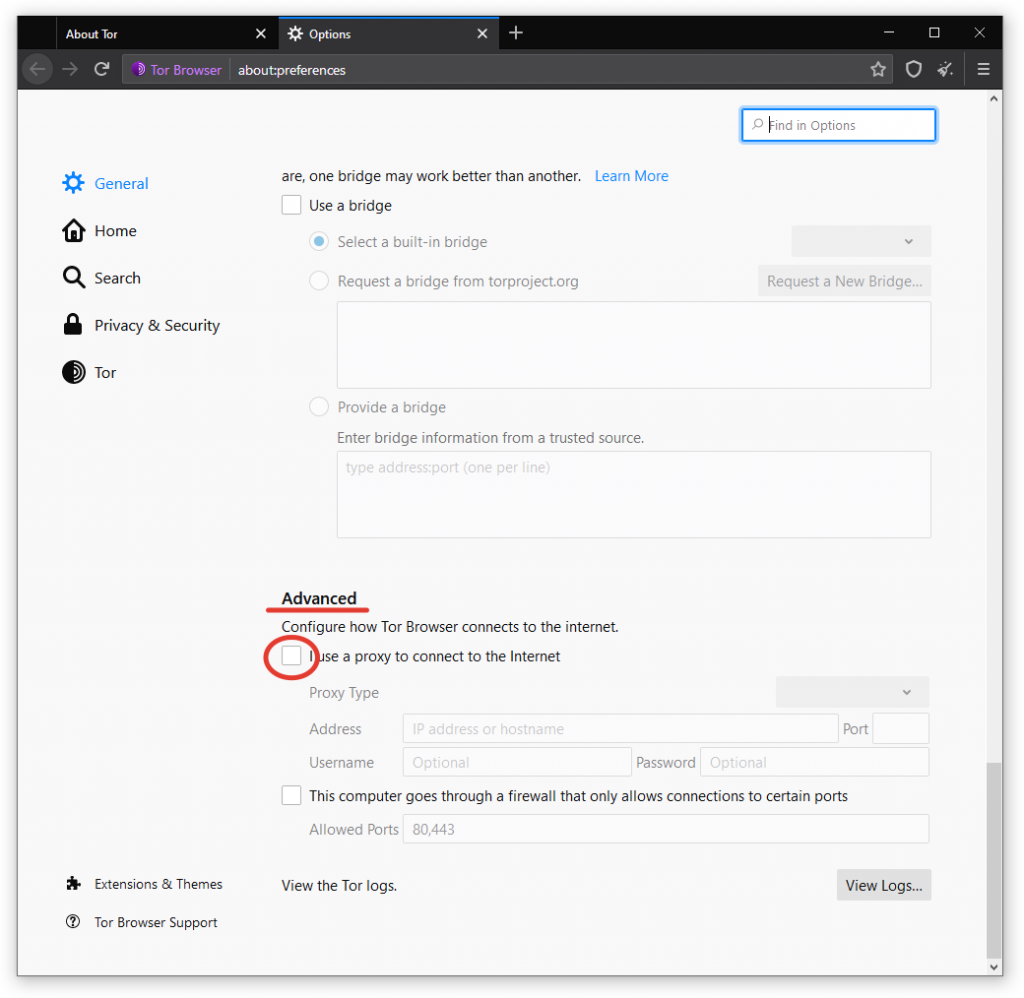Click the vertical scrollbar thumb
The image size is (1024, 998).
coord(993,859)
